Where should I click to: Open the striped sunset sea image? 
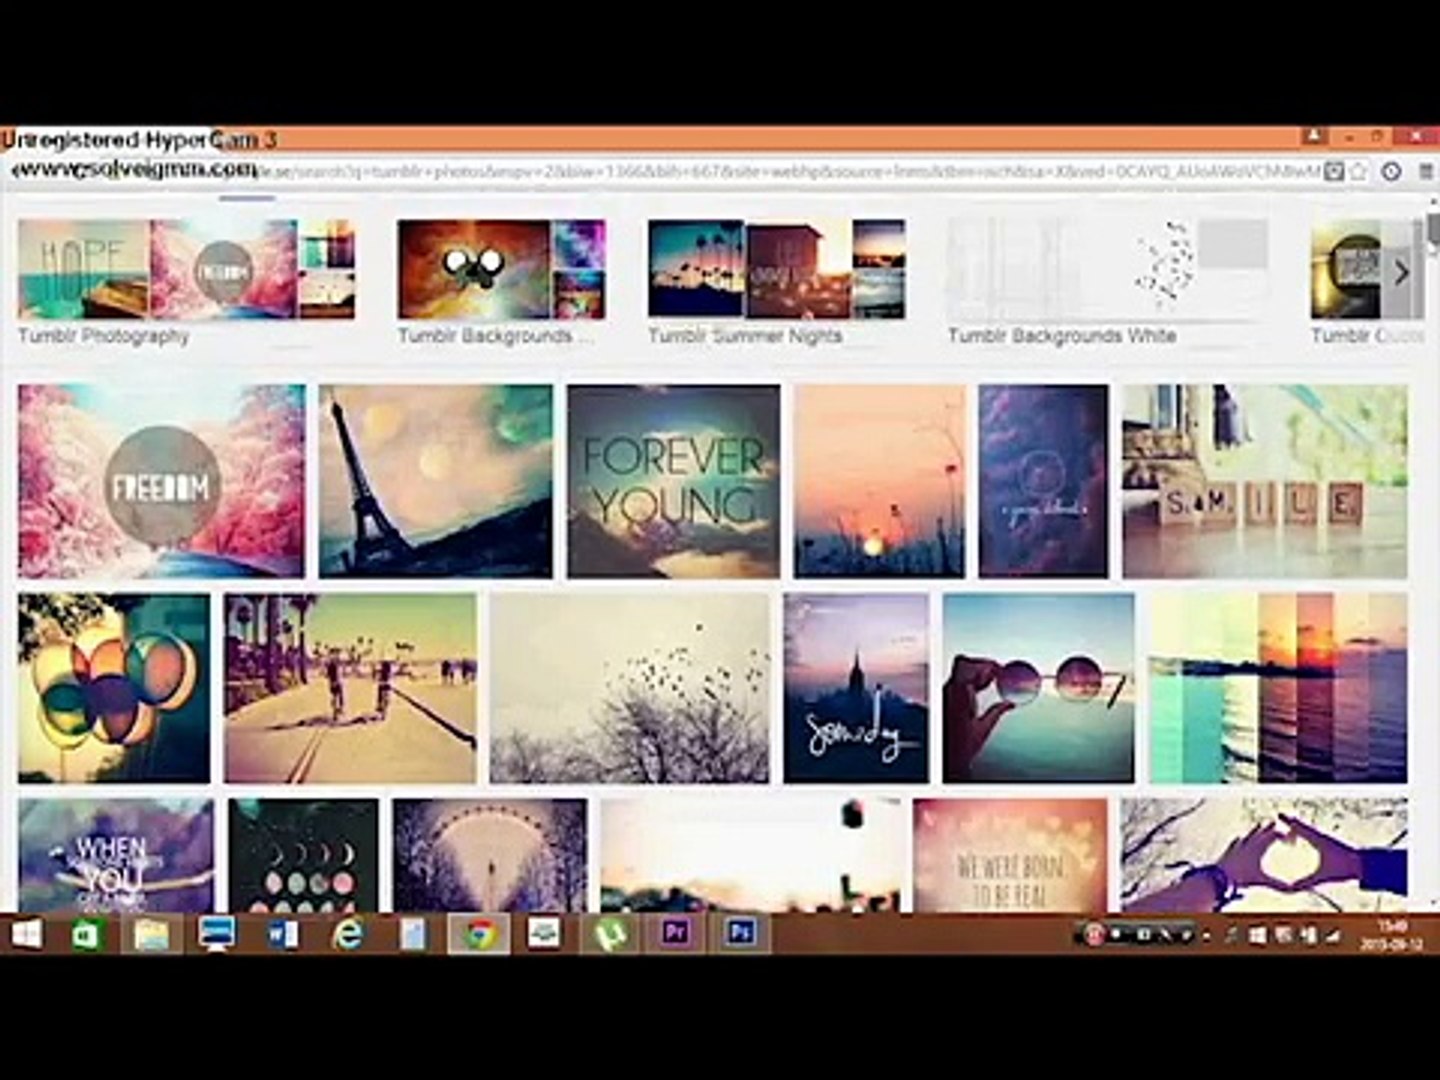click(x=1278, y=688)
